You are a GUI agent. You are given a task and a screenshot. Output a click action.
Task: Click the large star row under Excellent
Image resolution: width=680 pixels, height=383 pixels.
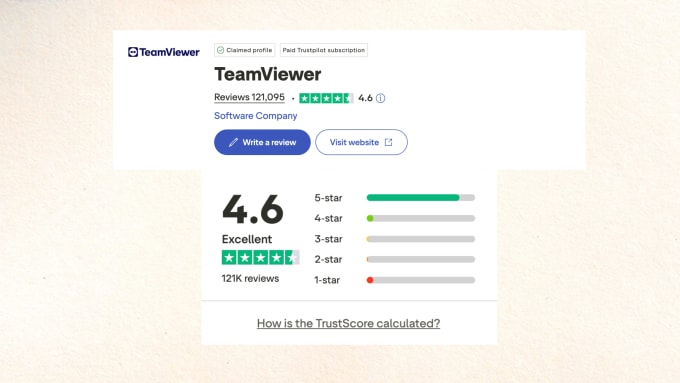point(261,258)
